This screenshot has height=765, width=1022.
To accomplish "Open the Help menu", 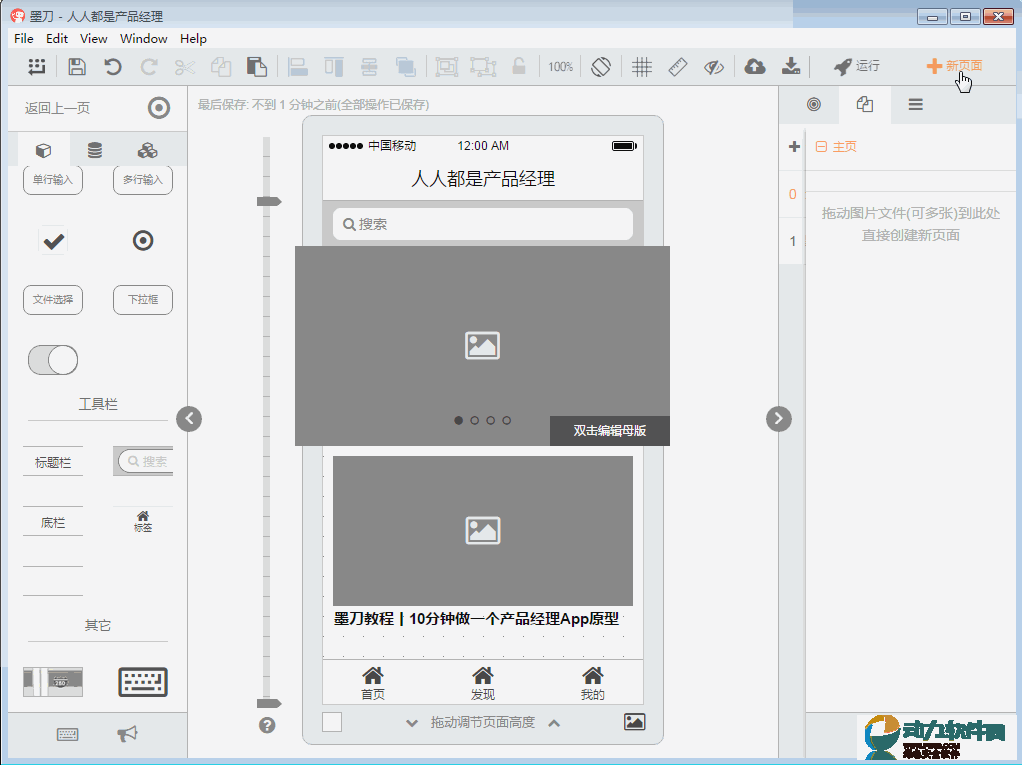I will [193, 38].
